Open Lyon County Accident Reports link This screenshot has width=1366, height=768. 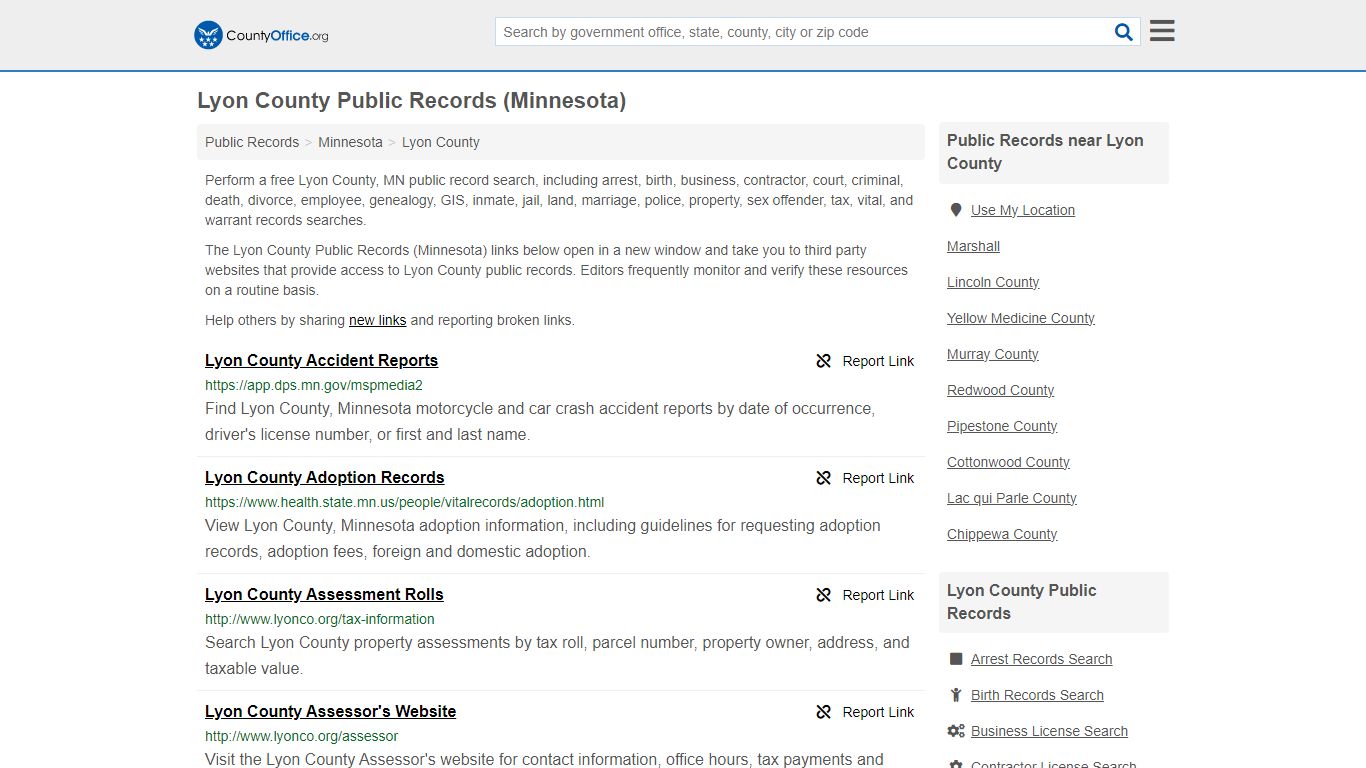point(321,361)
